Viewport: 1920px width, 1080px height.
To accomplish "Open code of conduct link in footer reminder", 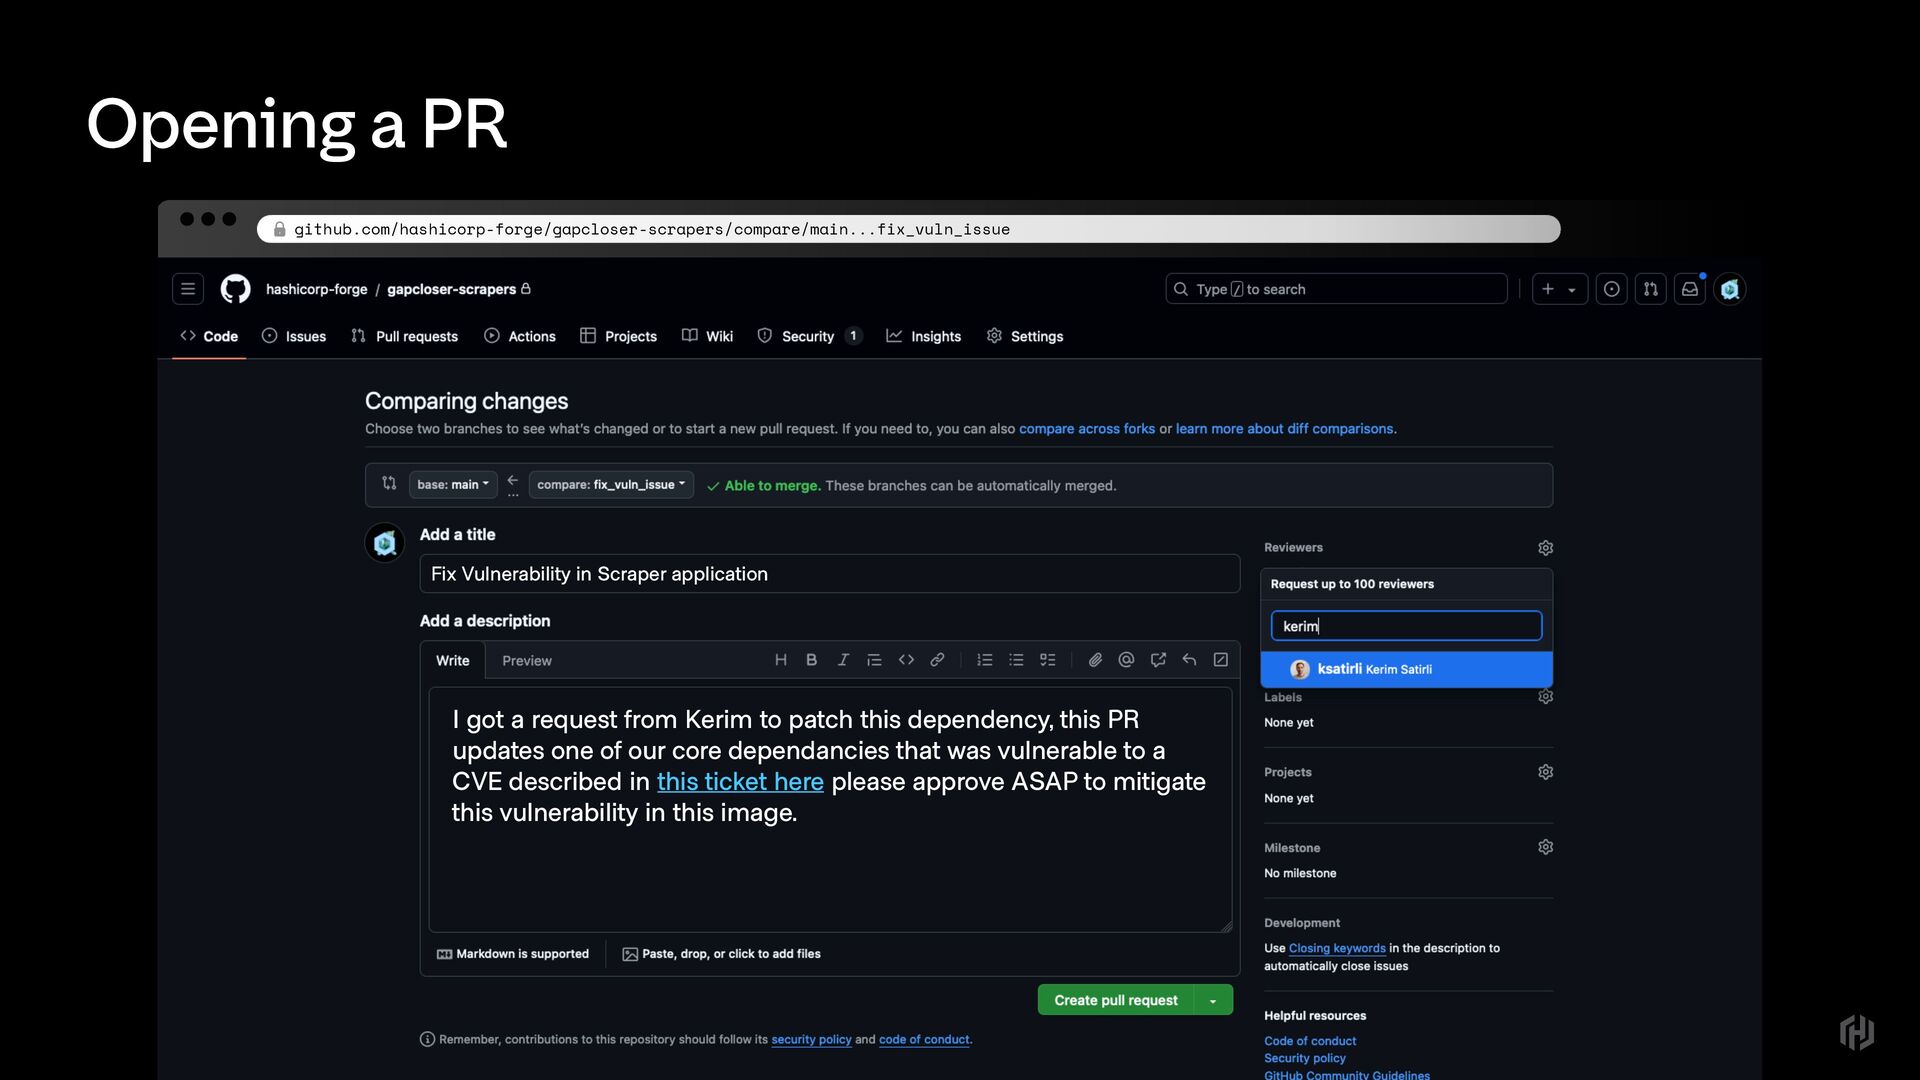I will (x=924, y=1040).
